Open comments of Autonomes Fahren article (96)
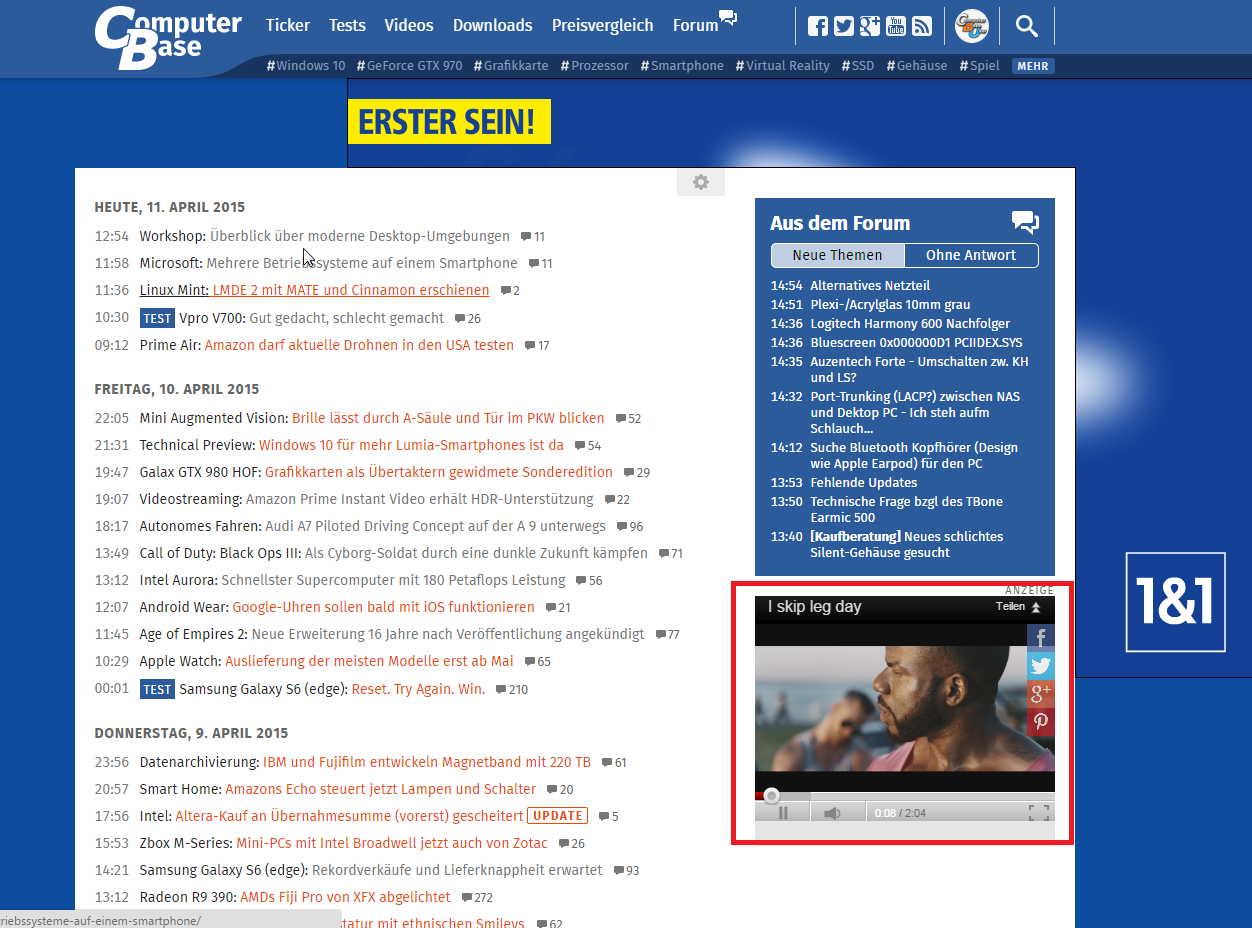The image size is (1252, 928). click(630, 527)
